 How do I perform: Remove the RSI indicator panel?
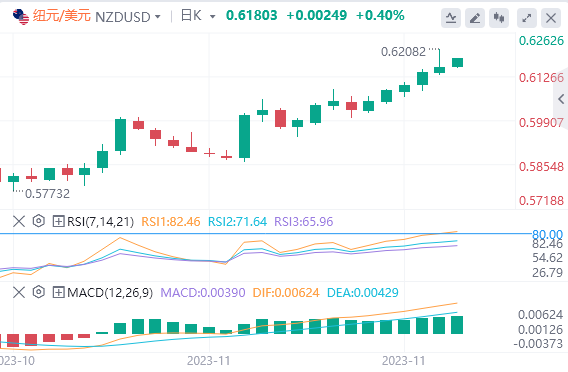19,221
